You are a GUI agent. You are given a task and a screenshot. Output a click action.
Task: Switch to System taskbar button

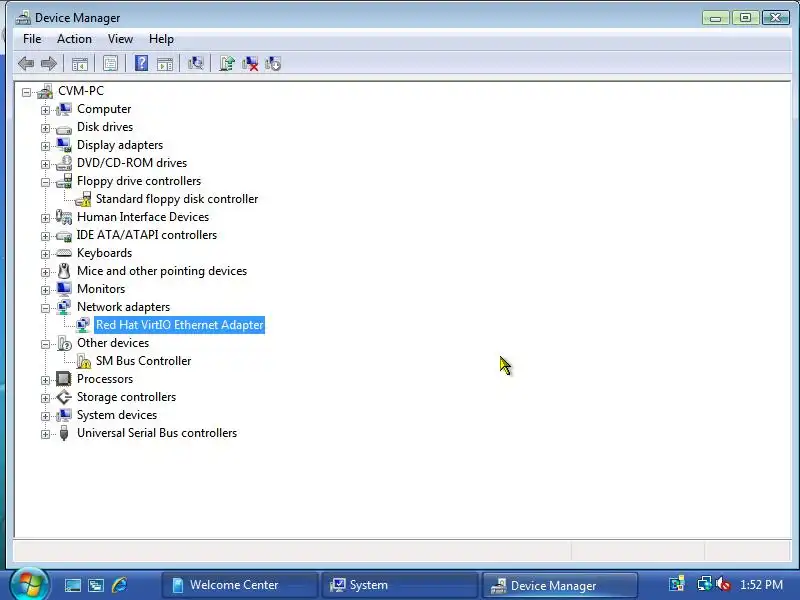point(400,585)
